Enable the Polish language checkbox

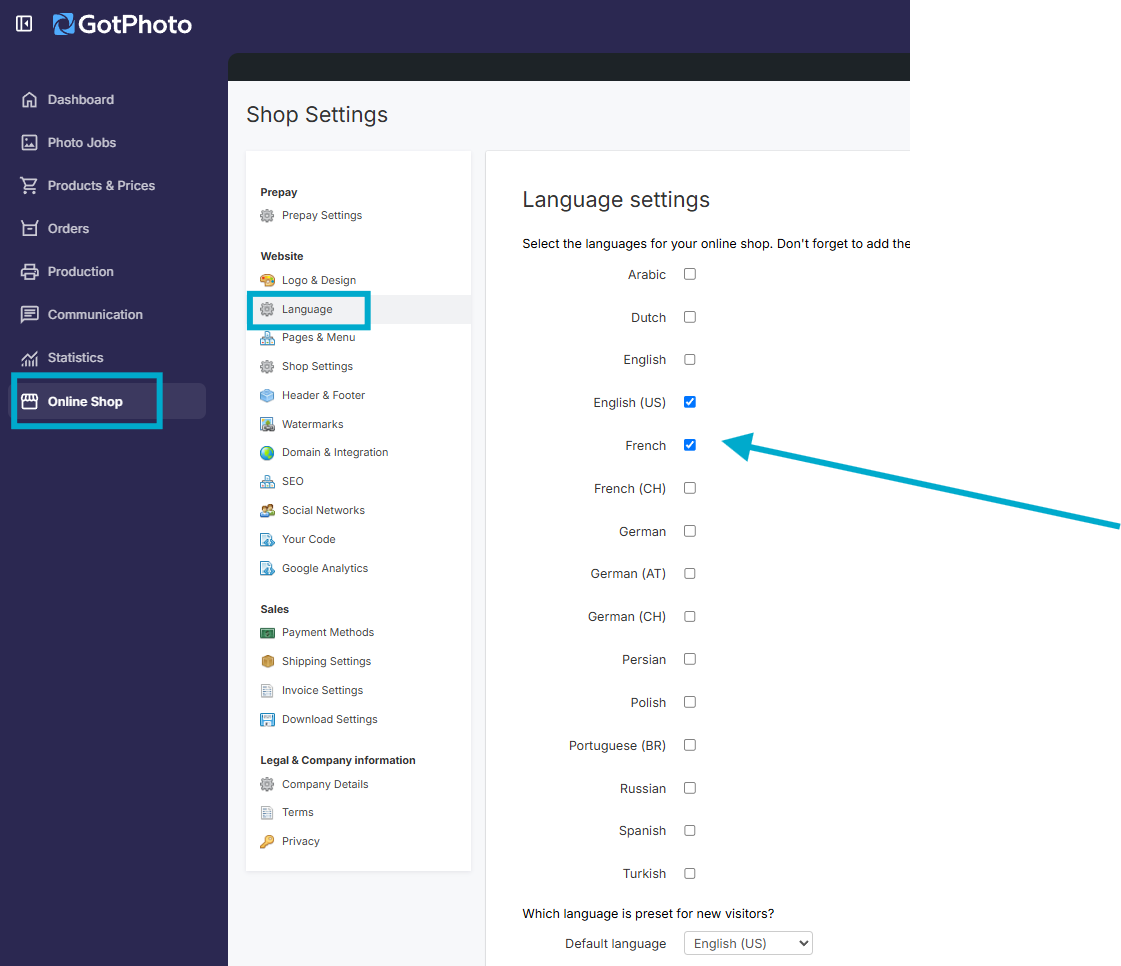pos(690,702)
